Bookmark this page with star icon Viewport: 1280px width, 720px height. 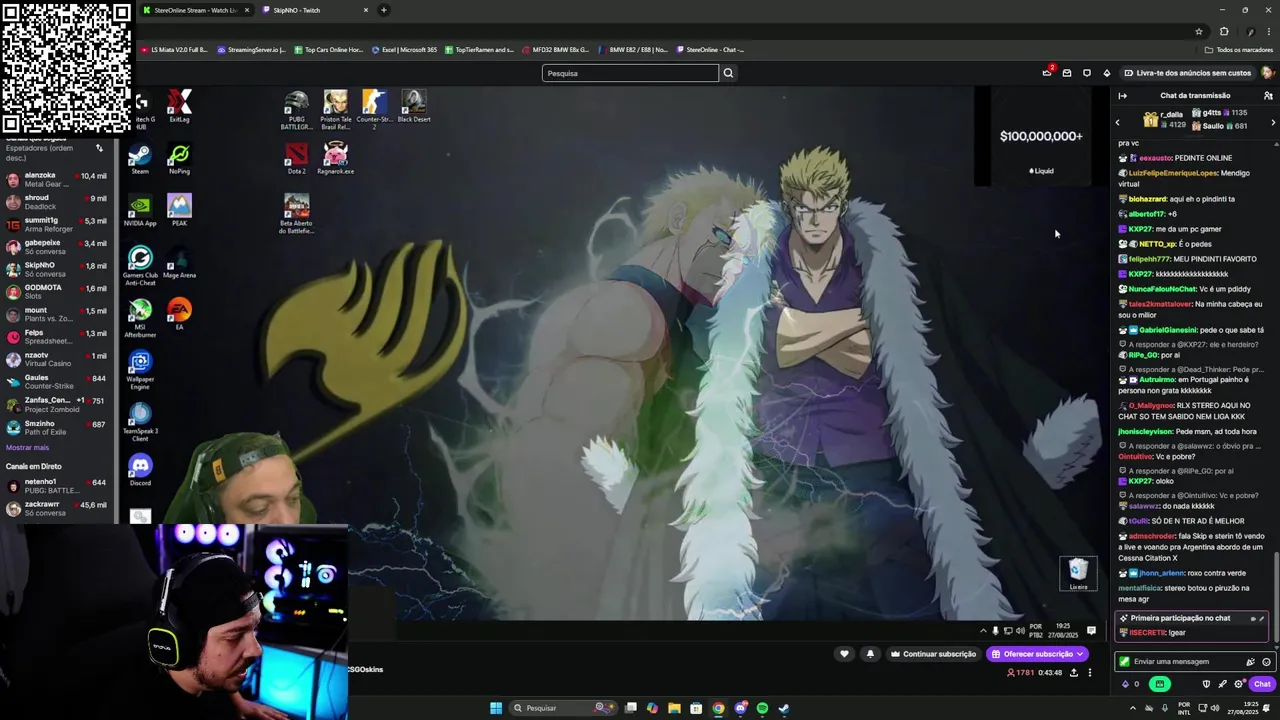[x=1199, y=31]
